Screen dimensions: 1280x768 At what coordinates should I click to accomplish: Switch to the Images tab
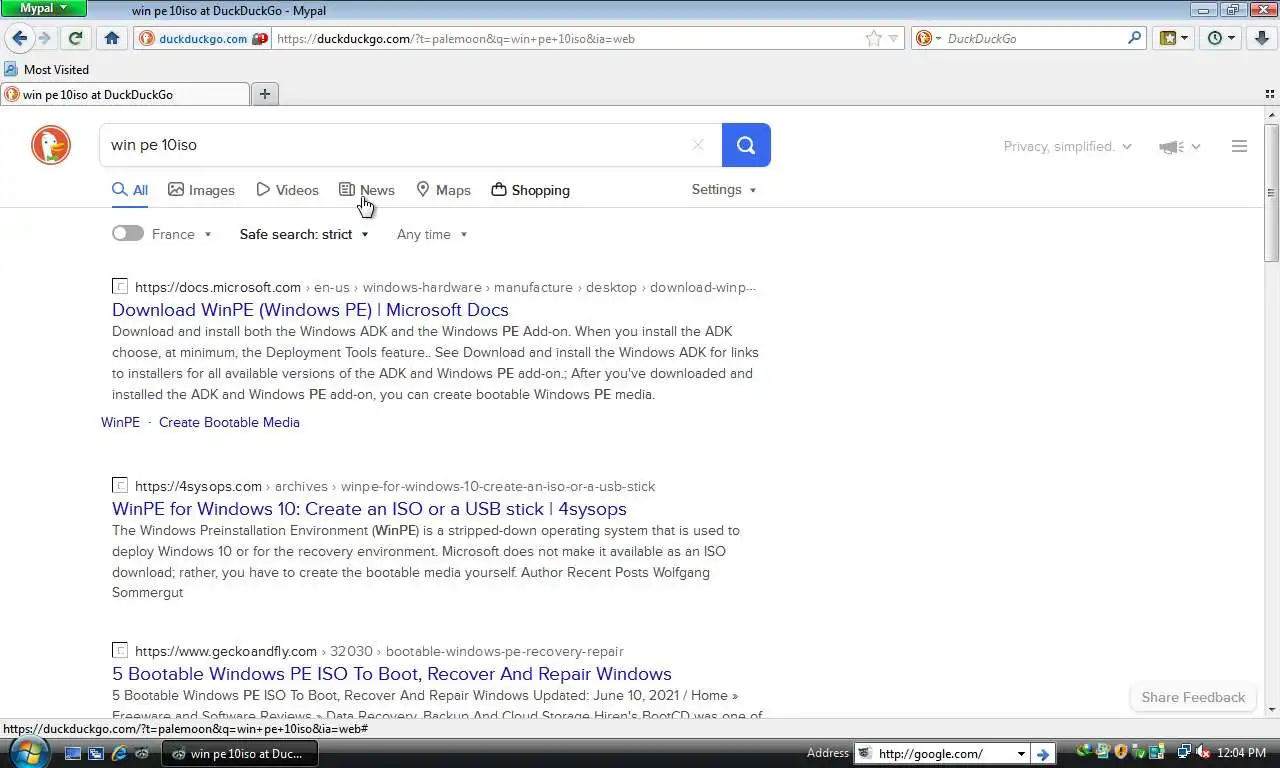click(x=201, y=190)
